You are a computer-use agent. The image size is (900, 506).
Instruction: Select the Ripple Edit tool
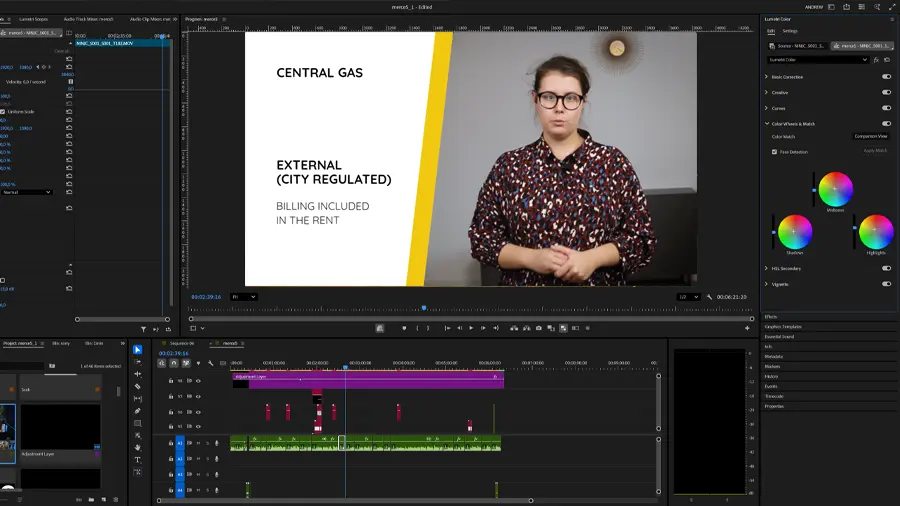(137, 374)
